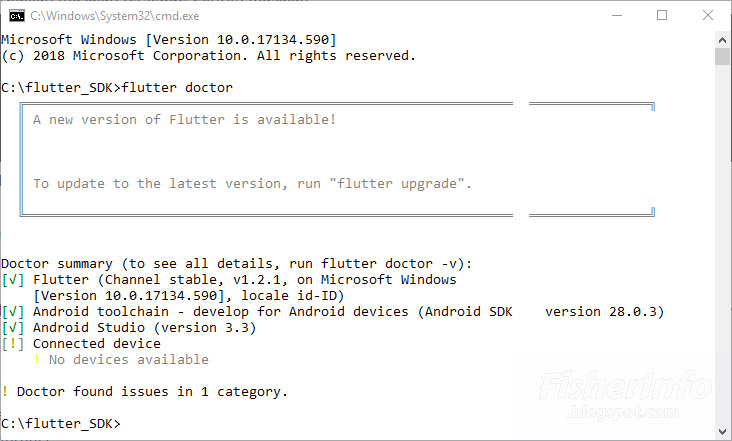Click the exclamation before Doctor found issues

tap(5, 391)
